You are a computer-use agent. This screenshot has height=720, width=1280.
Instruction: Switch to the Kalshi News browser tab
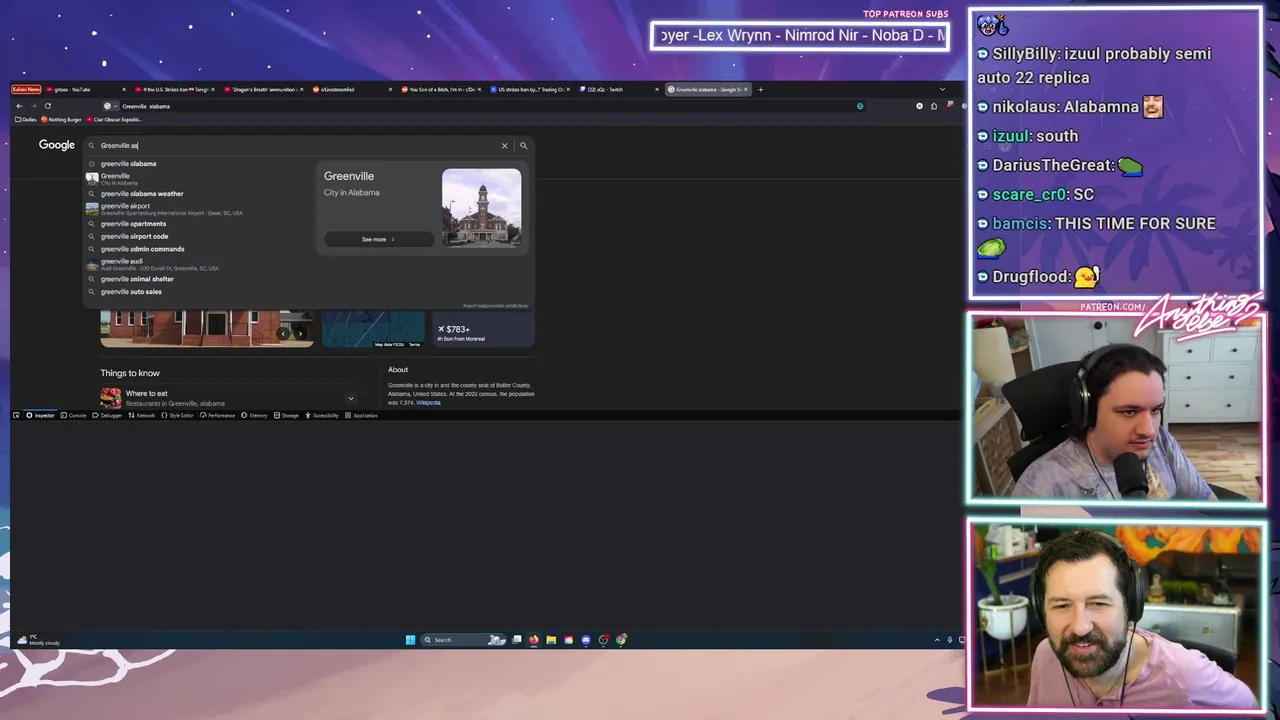(x=27, y=90)
